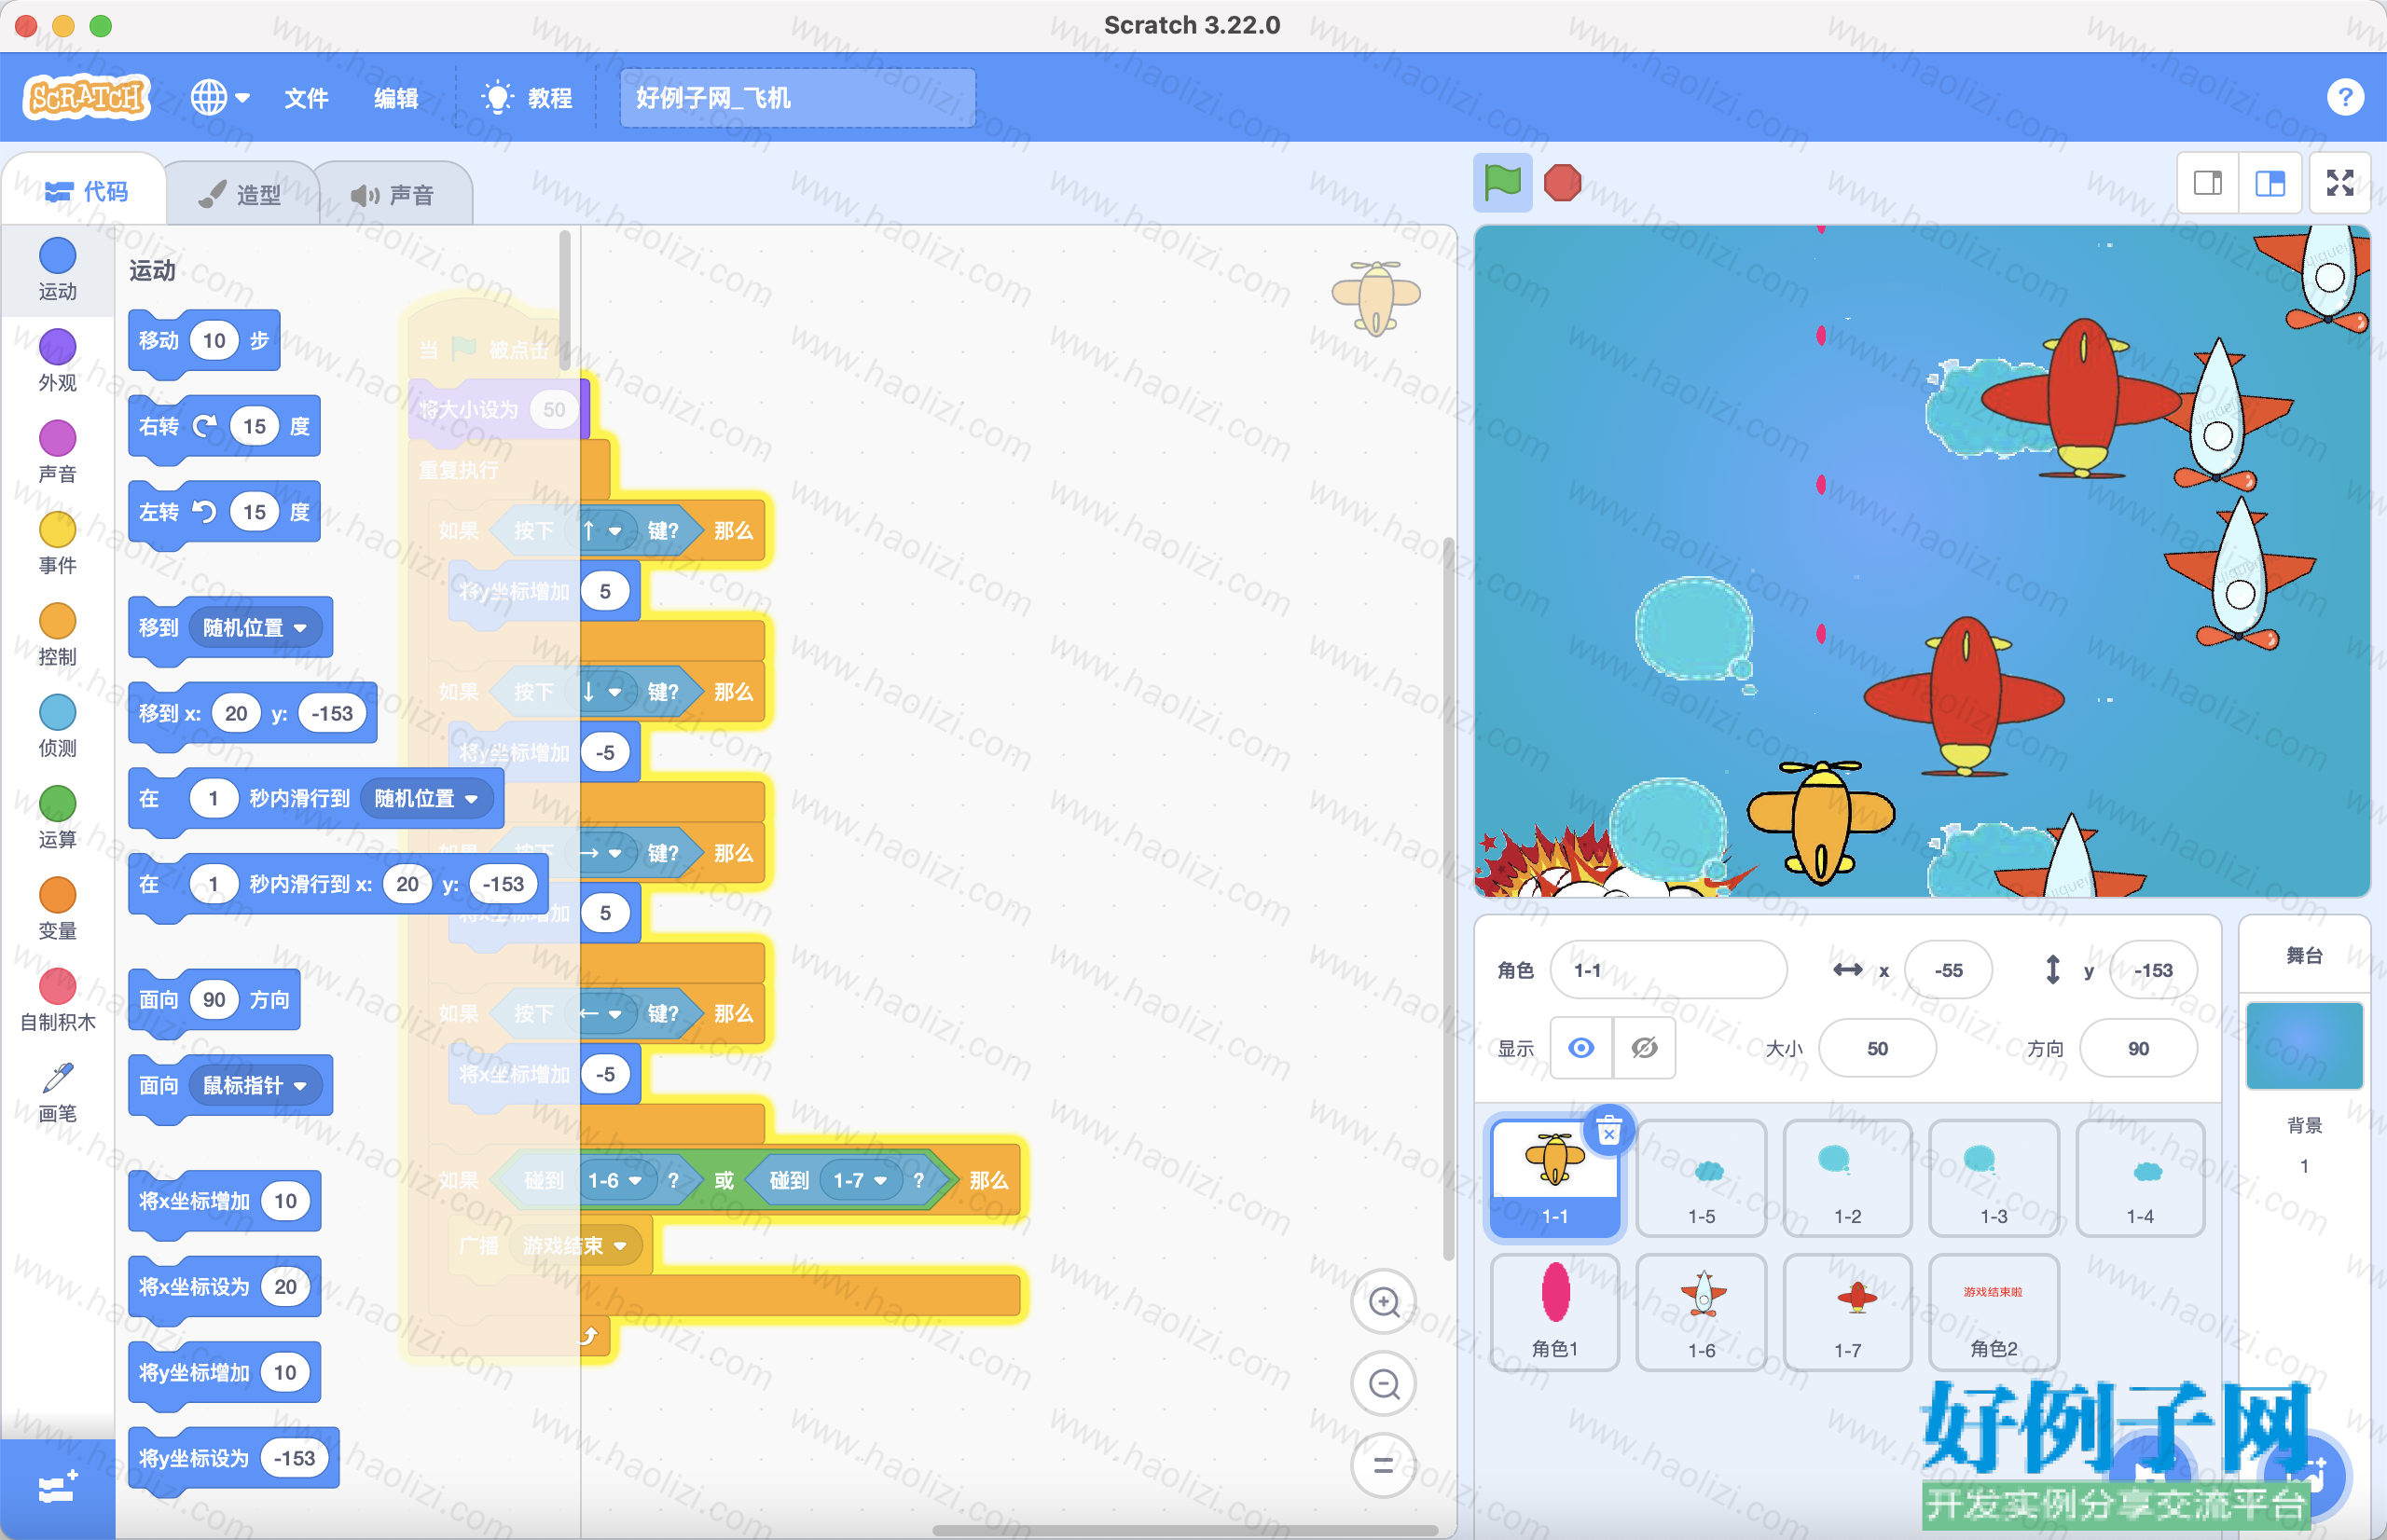Zoom in the code workspace

(1384, 1302)
